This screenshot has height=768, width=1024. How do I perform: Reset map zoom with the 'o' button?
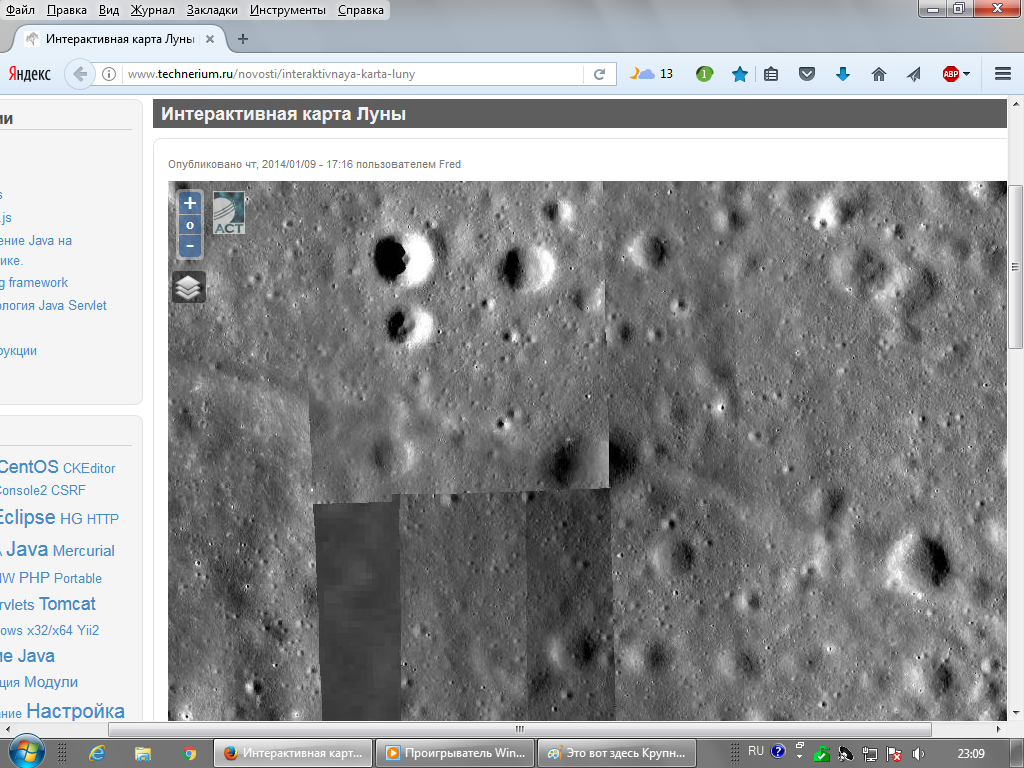(189, 225)
